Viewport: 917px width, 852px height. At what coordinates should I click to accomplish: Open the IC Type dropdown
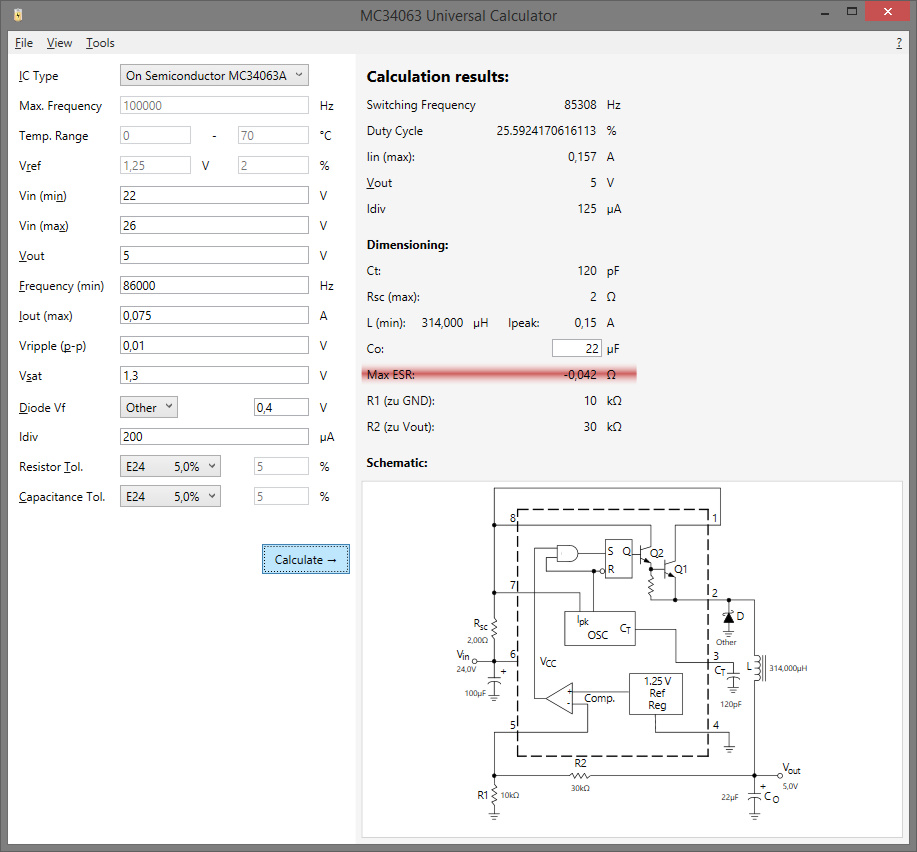[214, 76]
